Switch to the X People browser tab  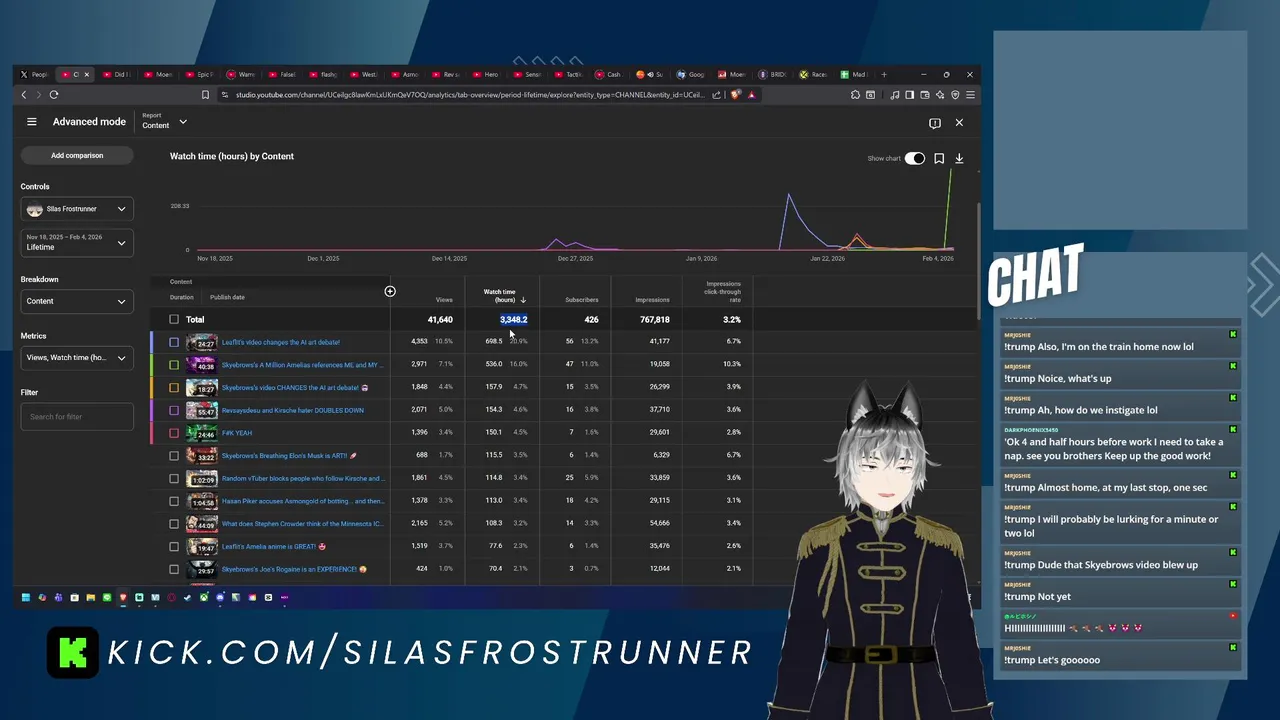(34, 74)
